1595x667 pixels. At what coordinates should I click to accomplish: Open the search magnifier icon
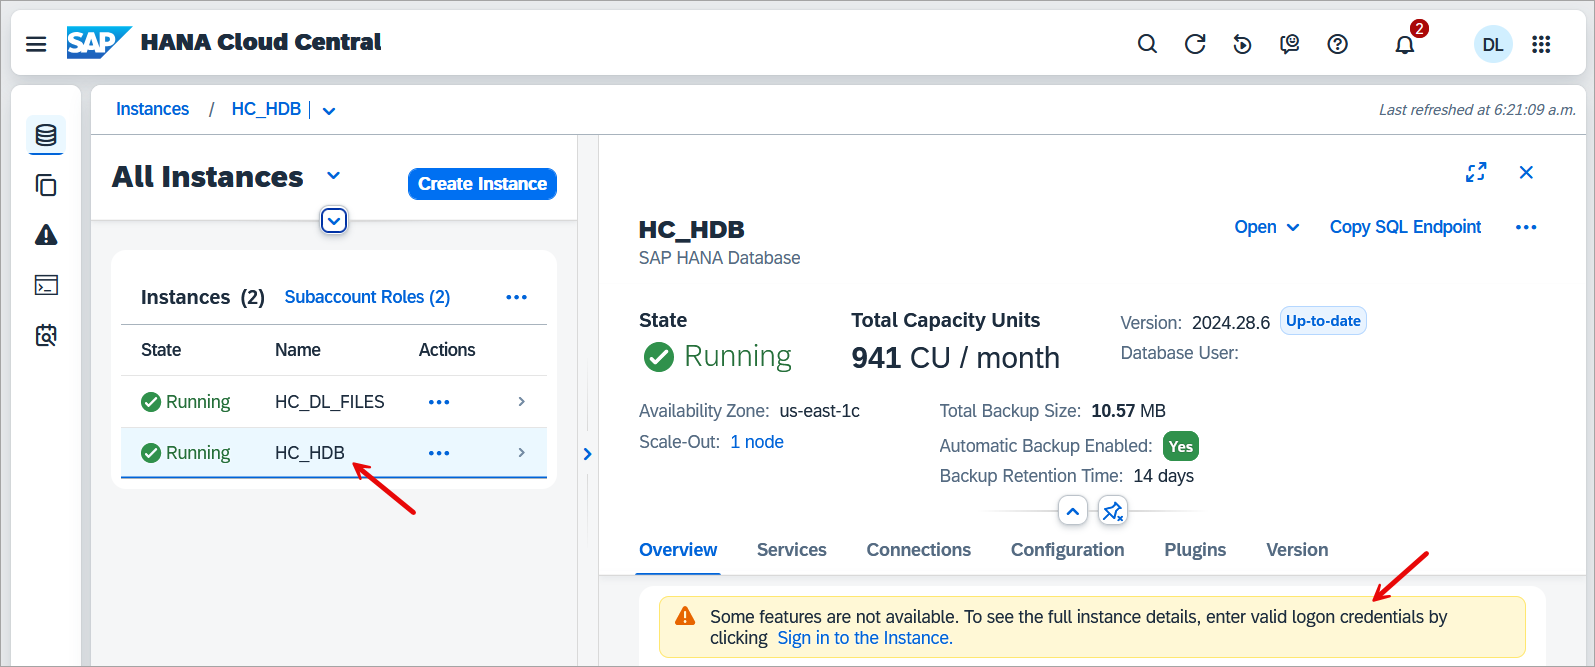coord(1147,44)
